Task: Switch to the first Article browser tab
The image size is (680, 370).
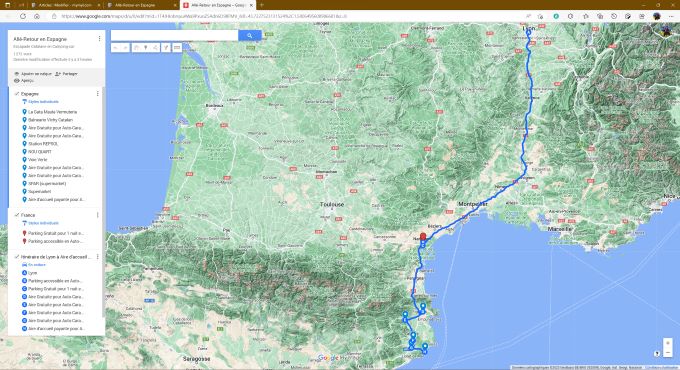Action: [x=65, y=5]
